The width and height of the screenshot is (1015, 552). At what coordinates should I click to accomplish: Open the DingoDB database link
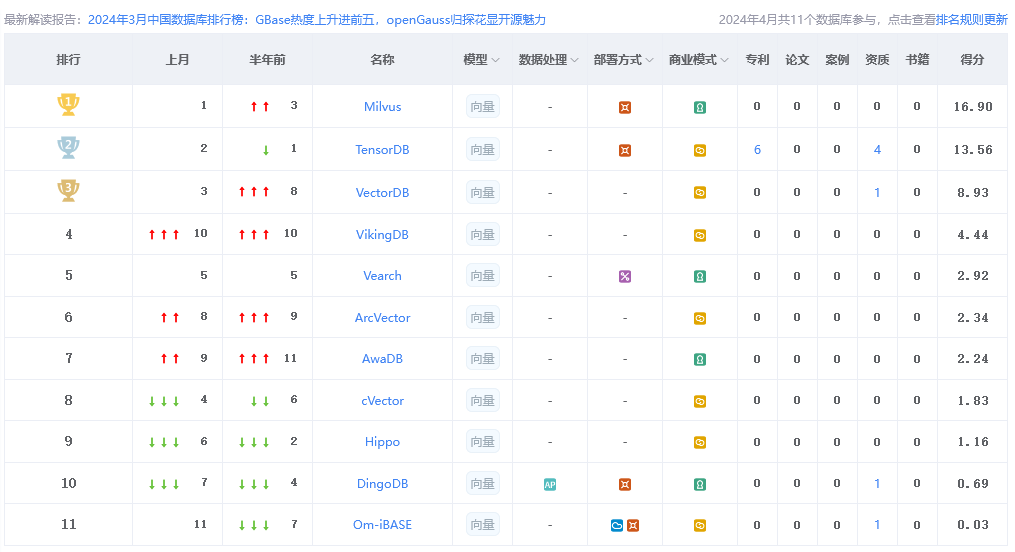click(383, 483)
